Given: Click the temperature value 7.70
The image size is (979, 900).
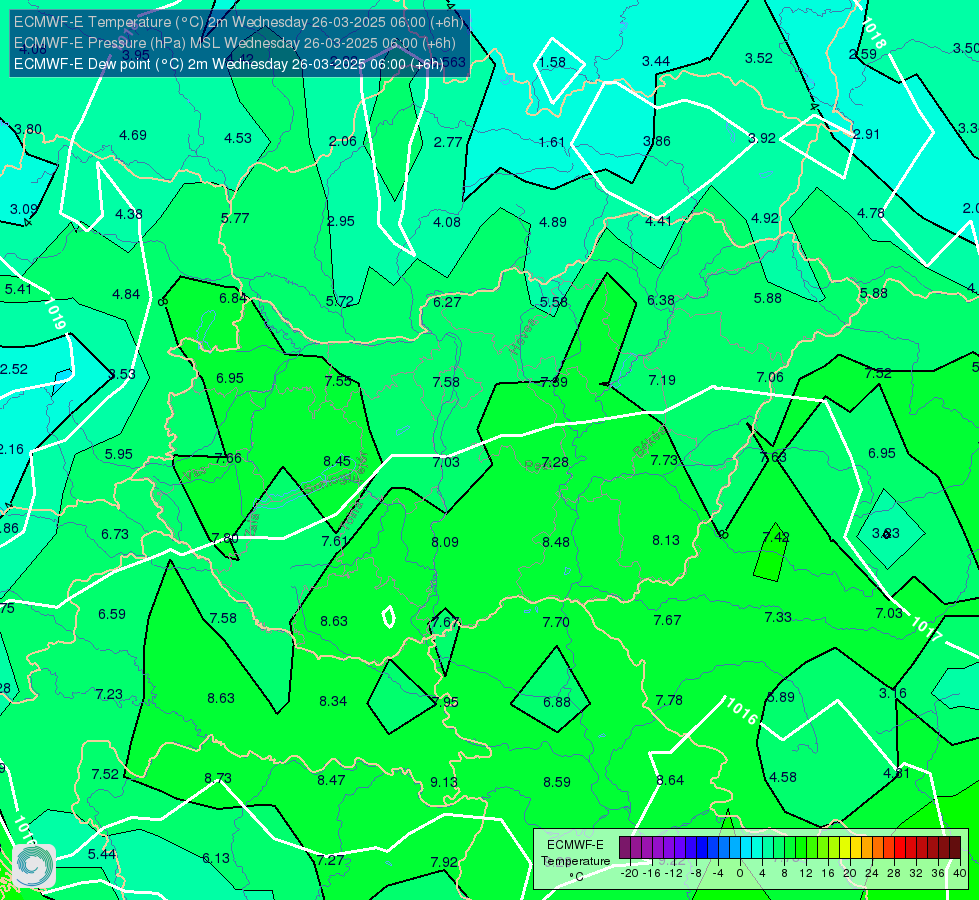Looking at the screenshot, I should click(x=556, y=622).
